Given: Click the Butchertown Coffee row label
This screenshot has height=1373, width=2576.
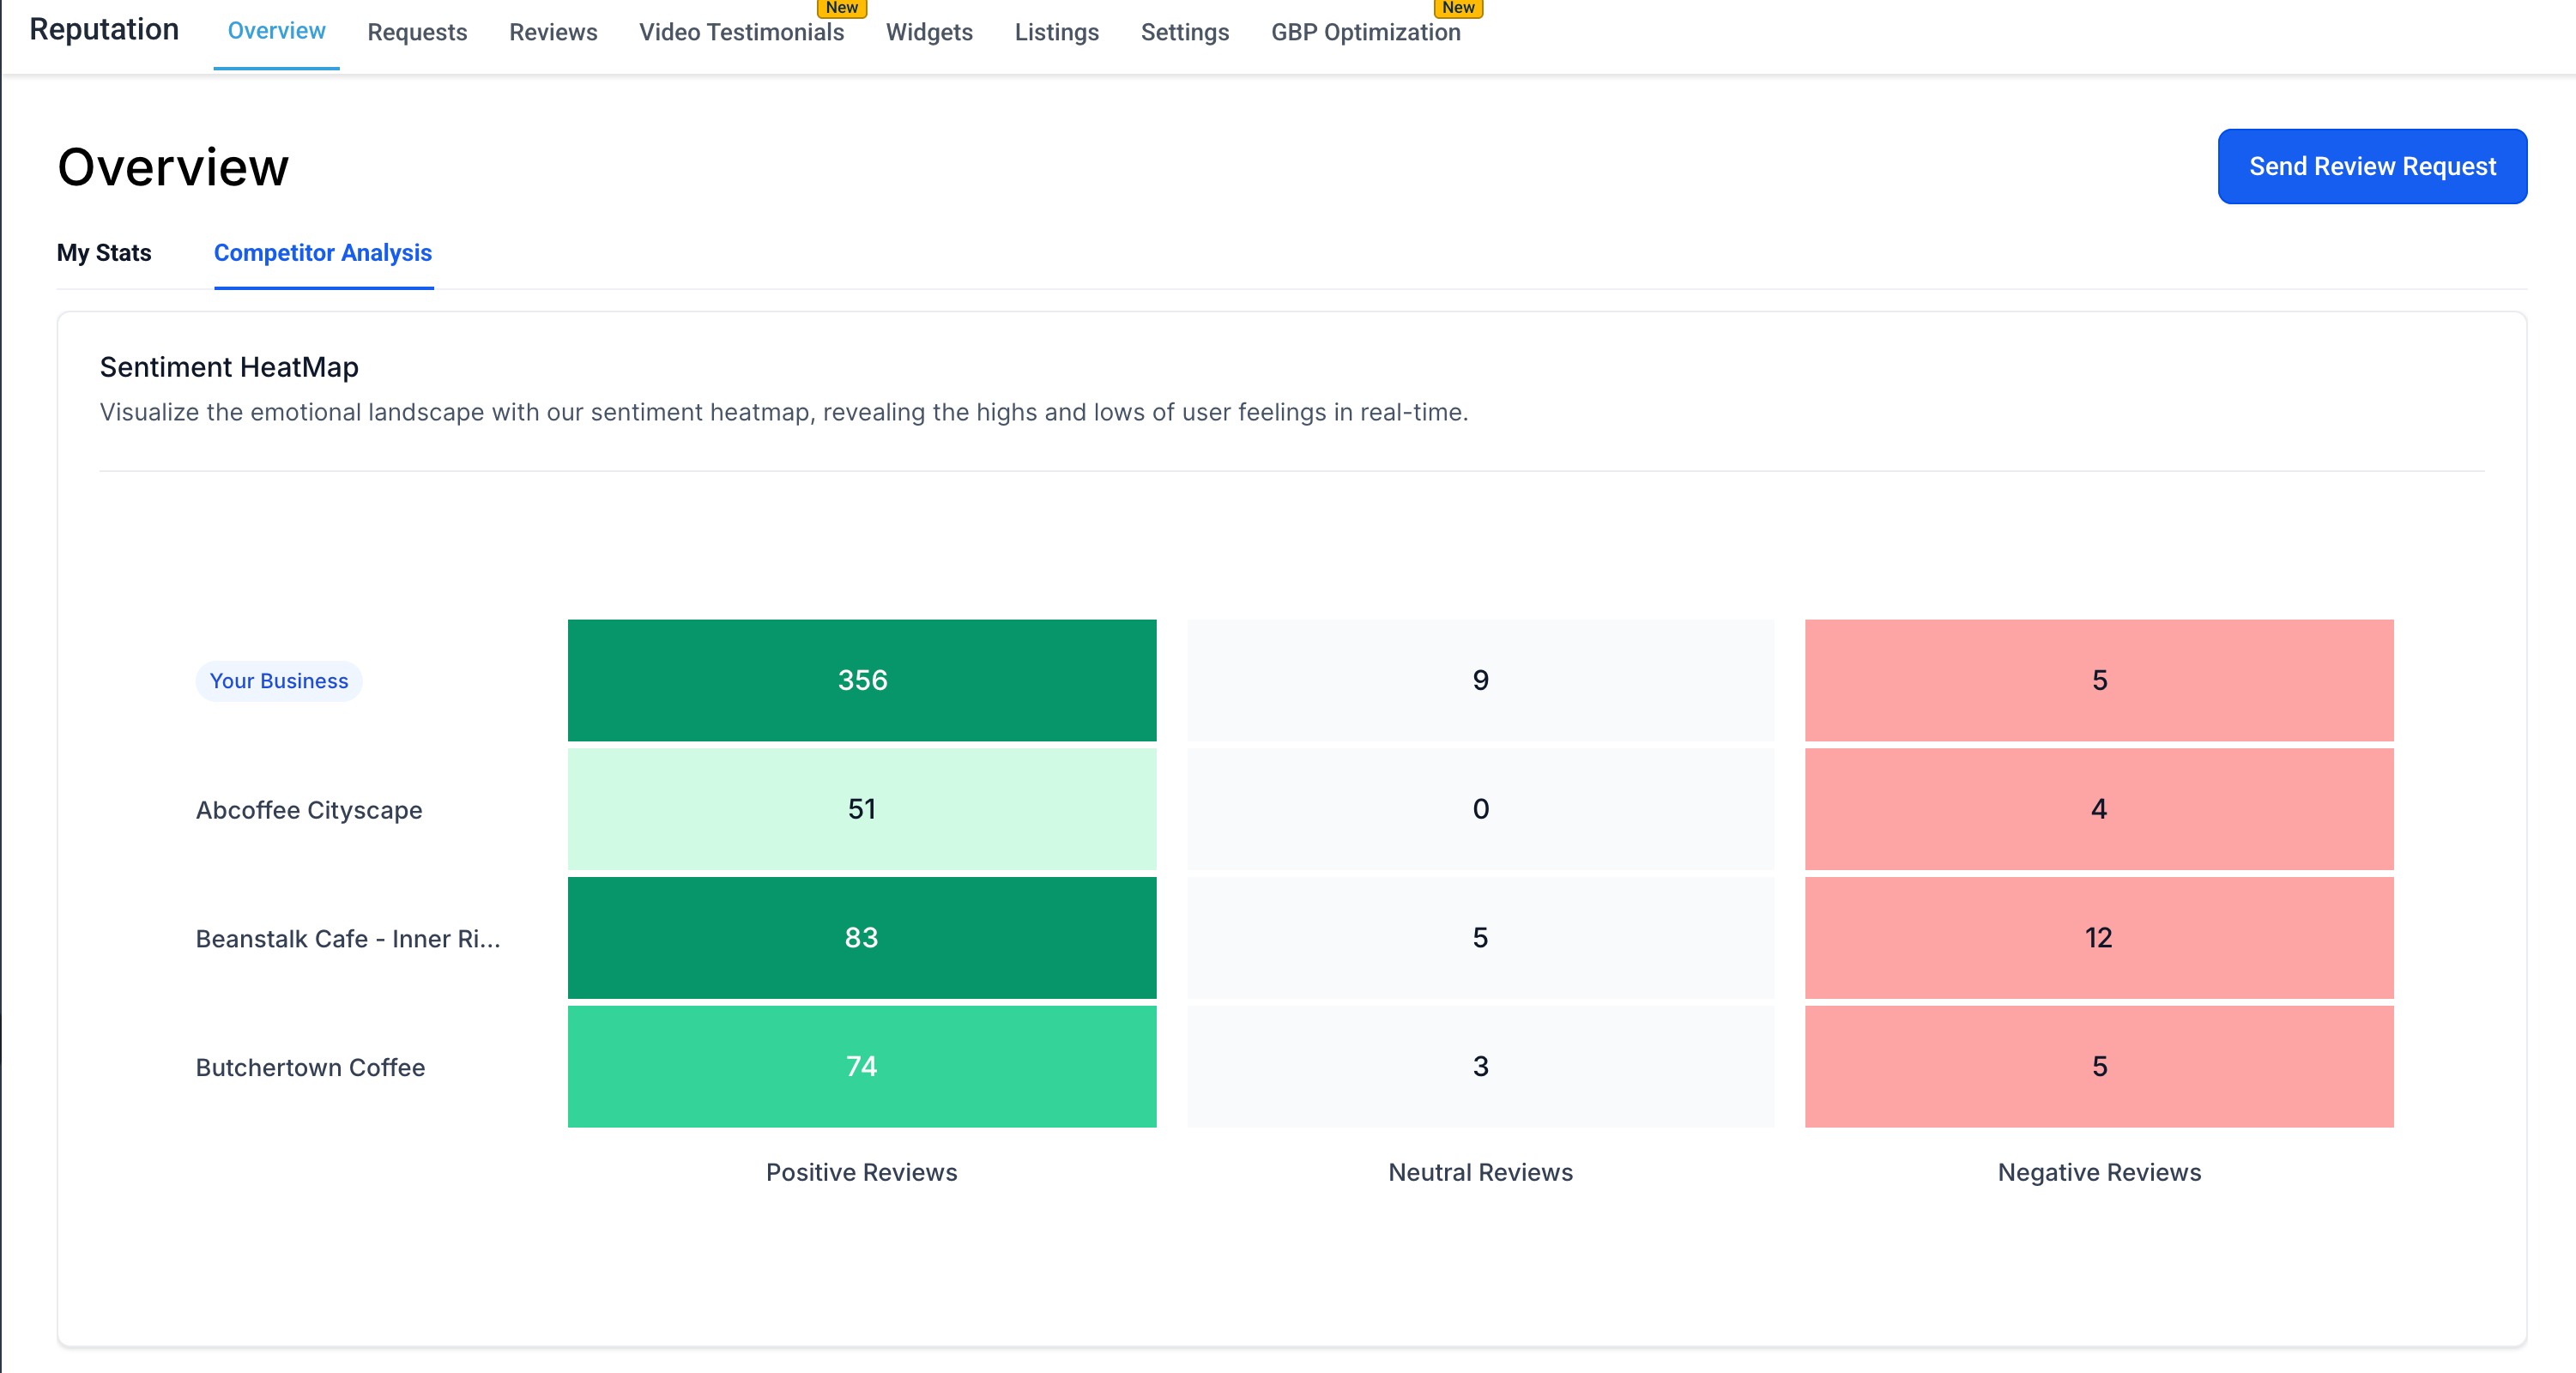Looking at the screenshot, I should click(x=310, y=1067).
